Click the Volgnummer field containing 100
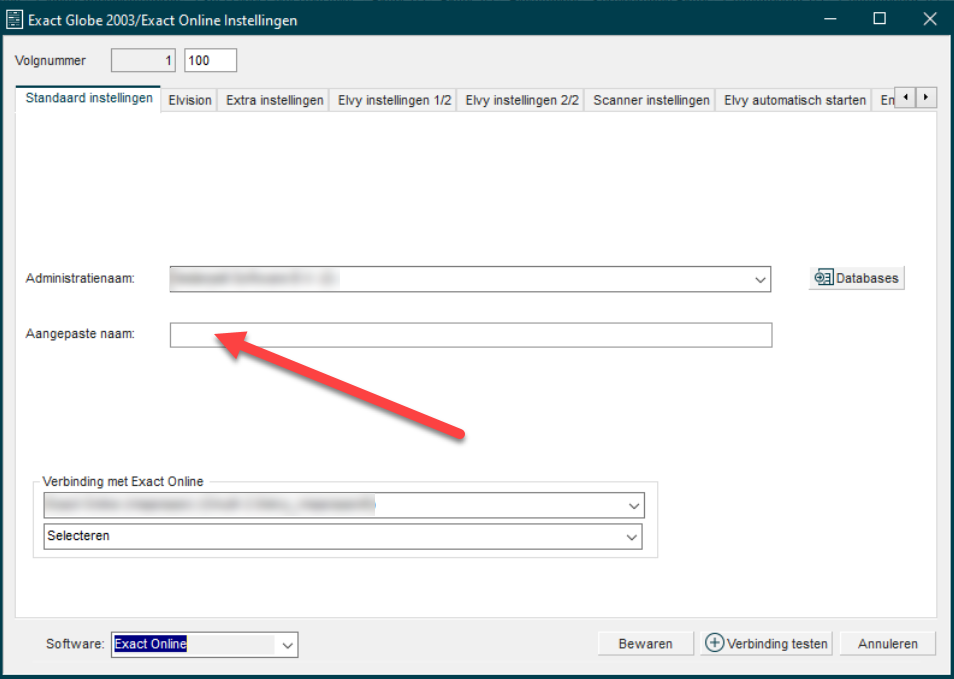The image size is (954, 679). (210, 61)
